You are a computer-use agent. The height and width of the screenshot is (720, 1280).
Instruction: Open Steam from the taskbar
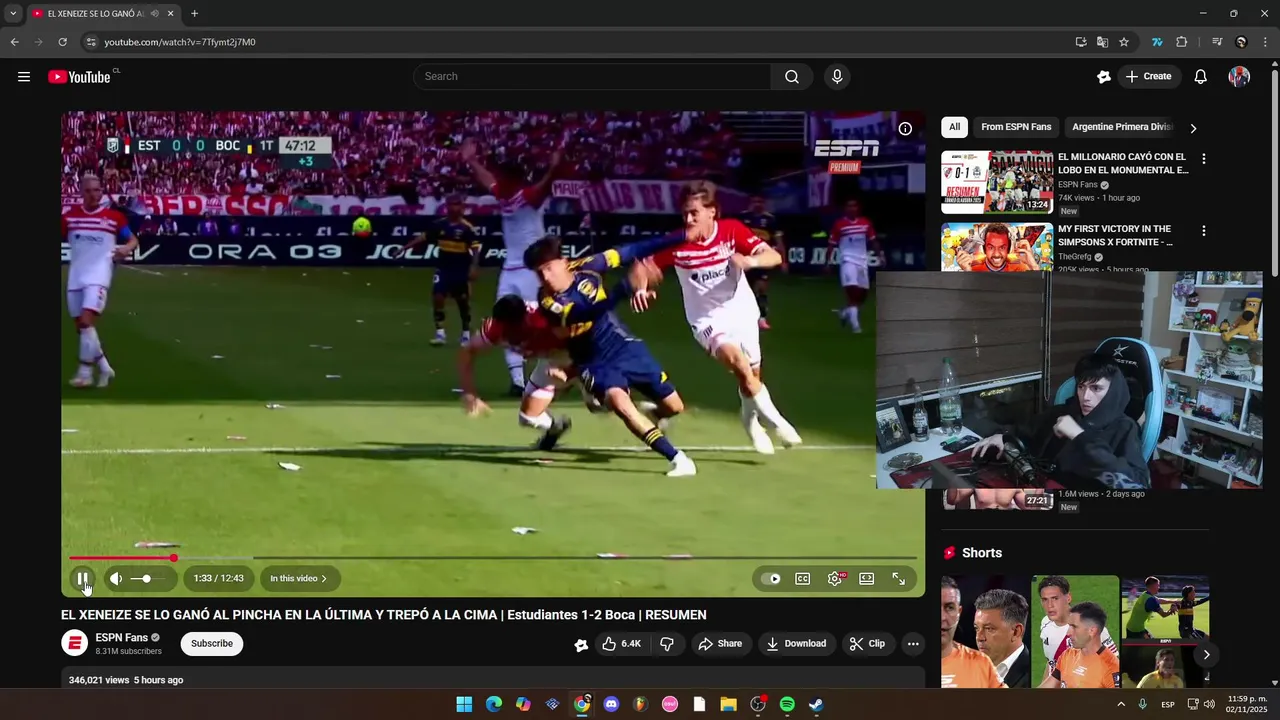pyautogui.click(x=816, y=704)
